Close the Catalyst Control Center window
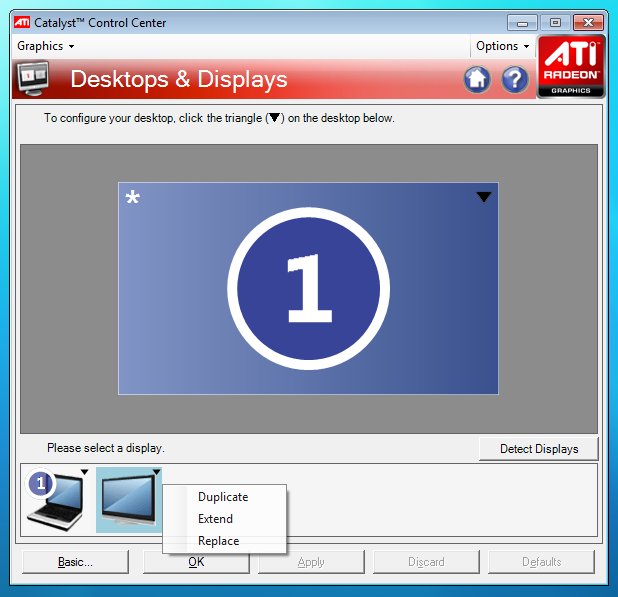This screenshot has height=597, width=618. coord(588,23)
